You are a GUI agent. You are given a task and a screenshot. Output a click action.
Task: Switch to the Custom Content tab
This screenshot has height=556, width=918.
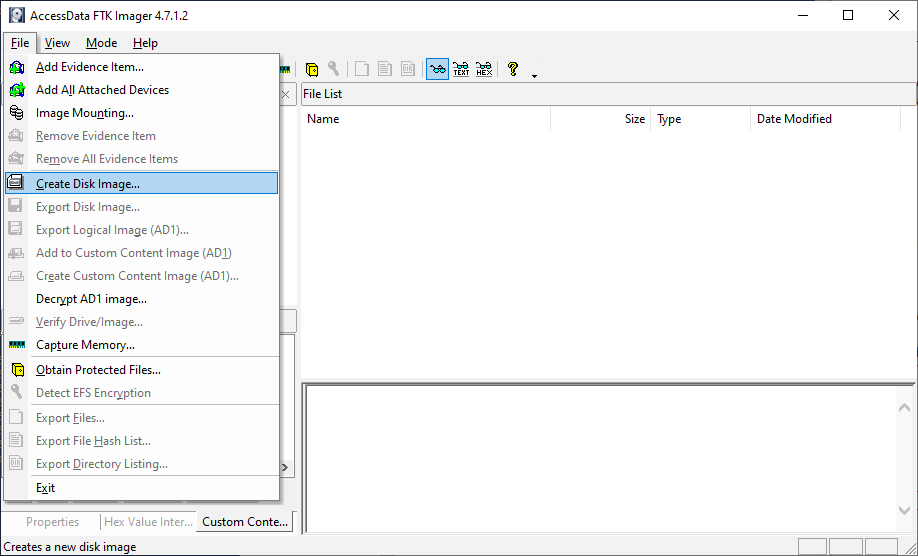point(245,521)
